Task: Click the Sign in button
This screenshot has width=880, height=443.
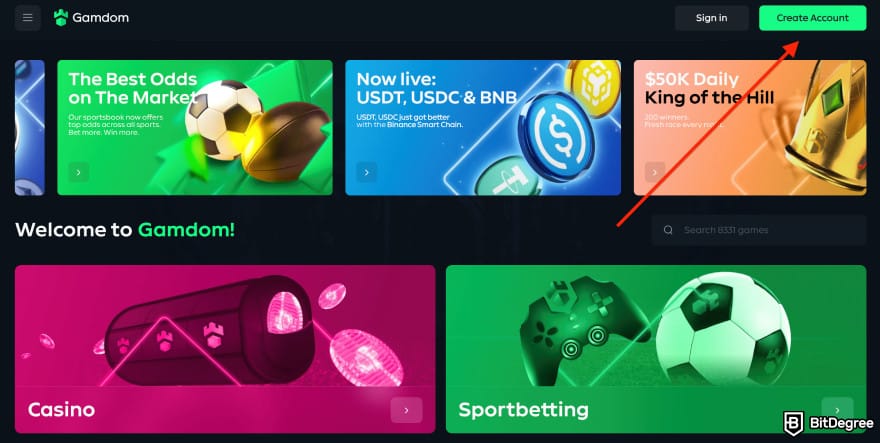Action: [x=712, y=18]
